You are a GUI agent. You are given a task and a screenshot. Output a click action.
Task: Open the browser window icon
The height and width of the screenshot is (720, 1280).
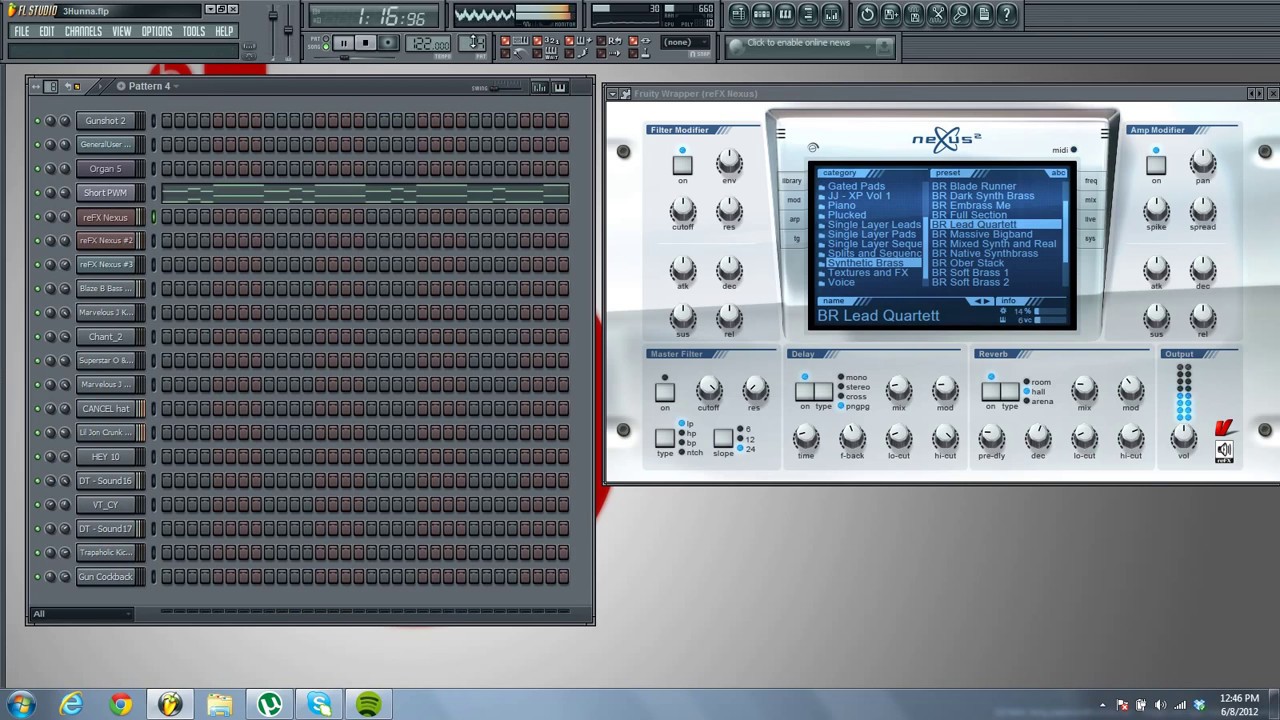point(809,14)
